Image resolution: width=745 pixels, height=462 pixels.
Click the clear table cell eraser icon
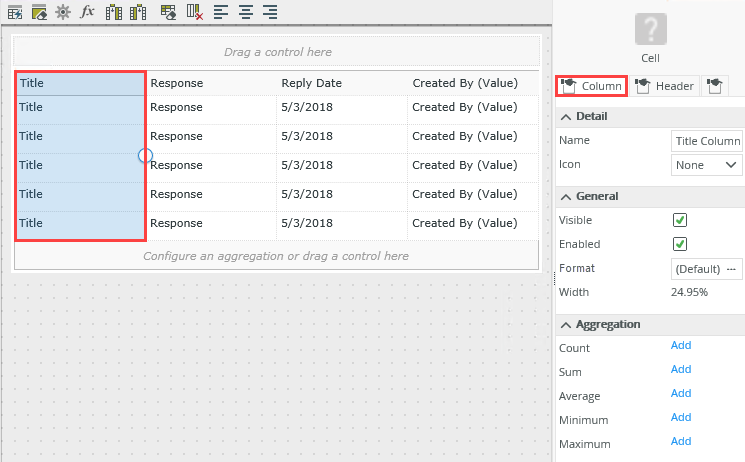tap(168, 12)
